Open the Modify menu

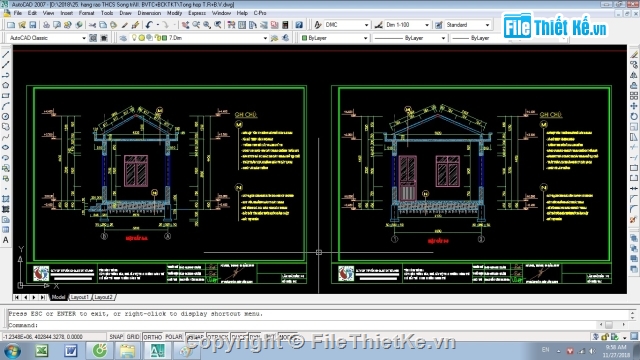(174, 13)
